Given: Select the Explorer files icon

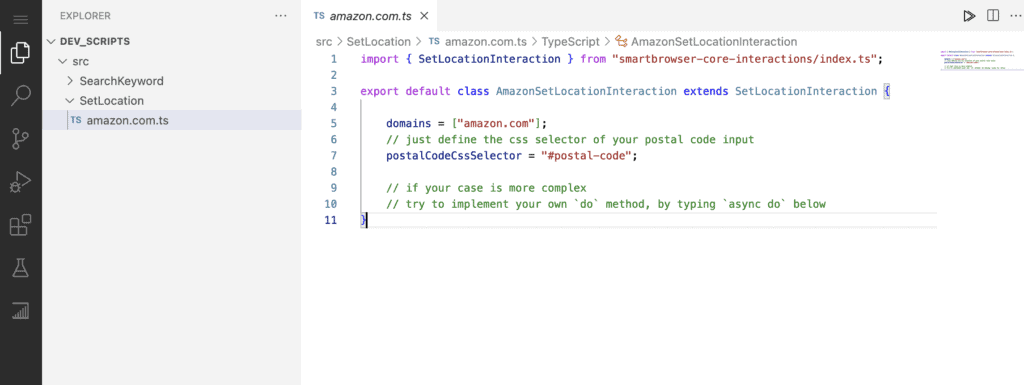Looking at the screenshot, I should tap(21, 53).
